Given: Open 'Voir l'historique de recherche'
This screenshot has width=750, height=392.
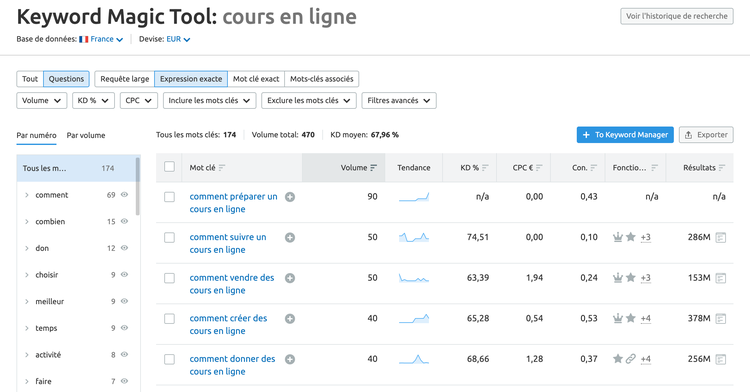Looking at the screenshot, I should [677, 16].
